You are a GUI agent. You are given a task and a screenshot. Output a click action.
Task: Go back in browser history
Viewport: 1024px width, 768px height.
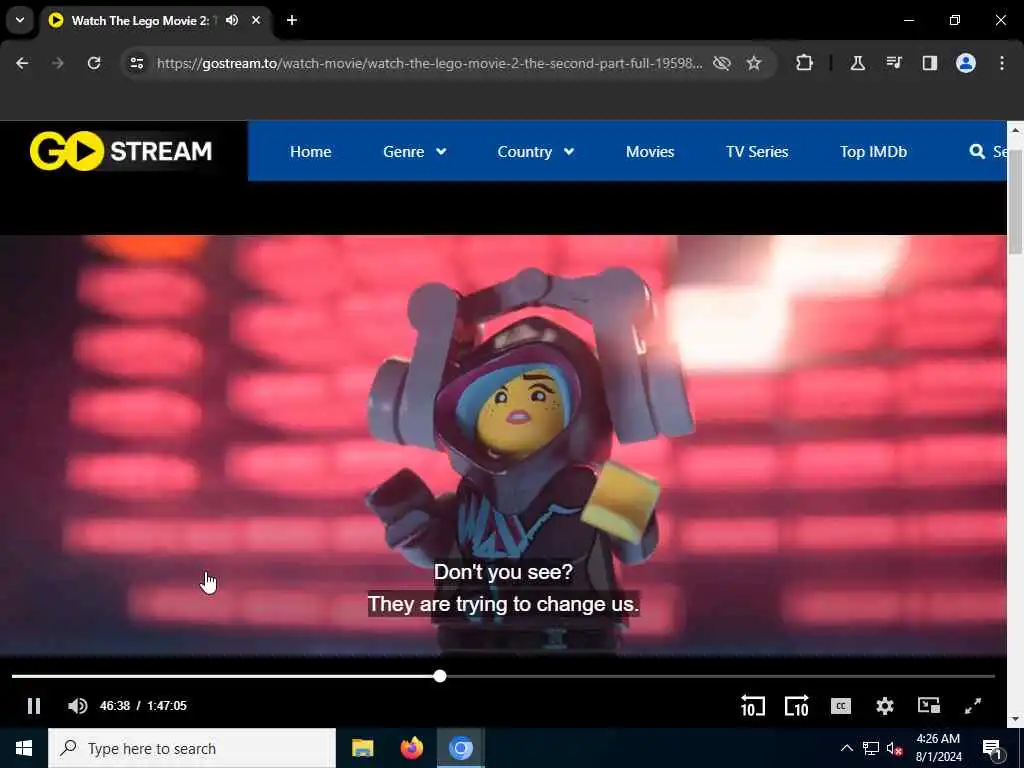pyautogui.click(x=22, y=63)
